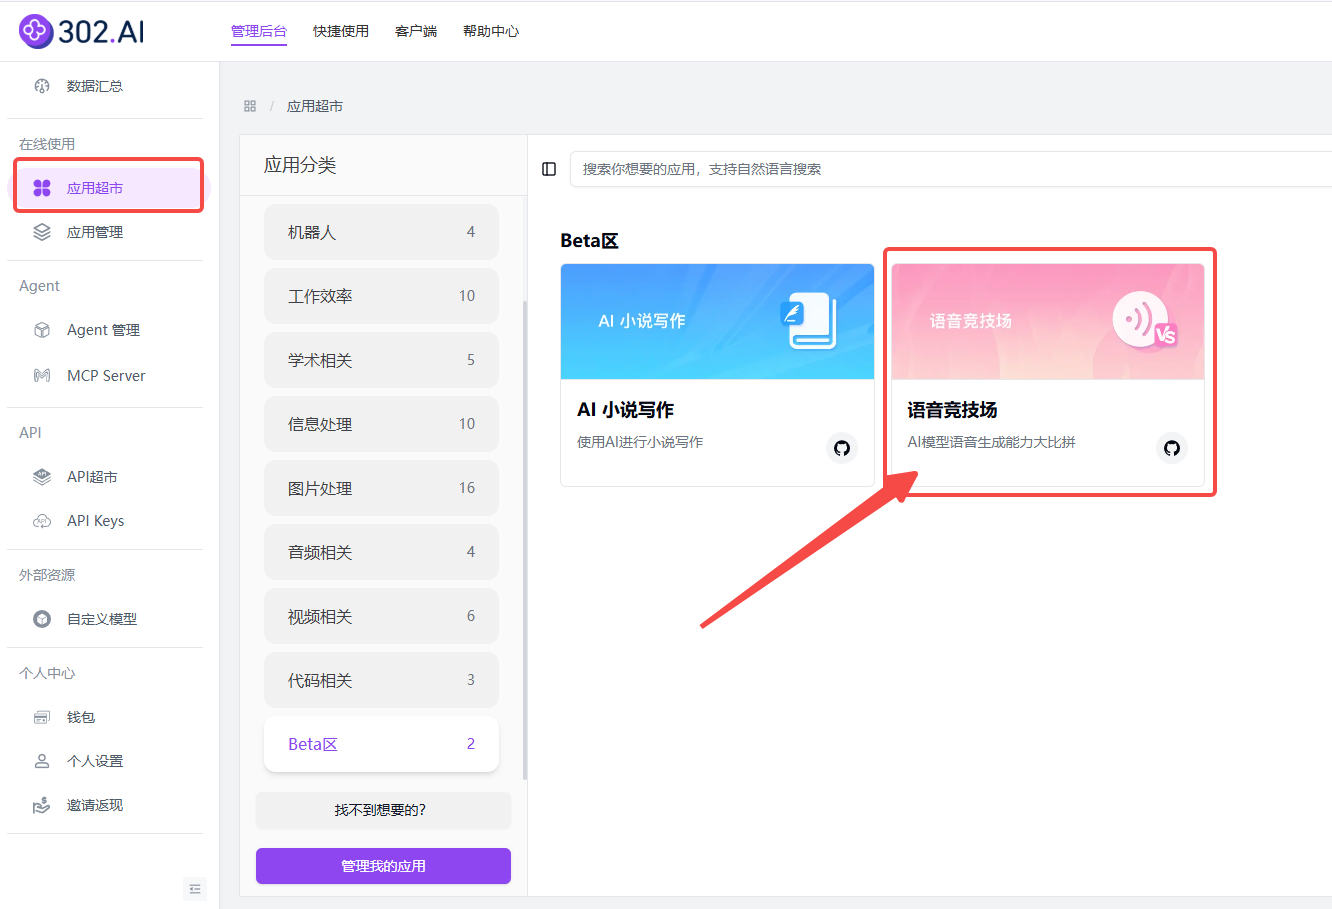Screen dimensions: 1332x909
Task: Click the voice VS icon on 语音竞技场 banner
Action: 1144,322
